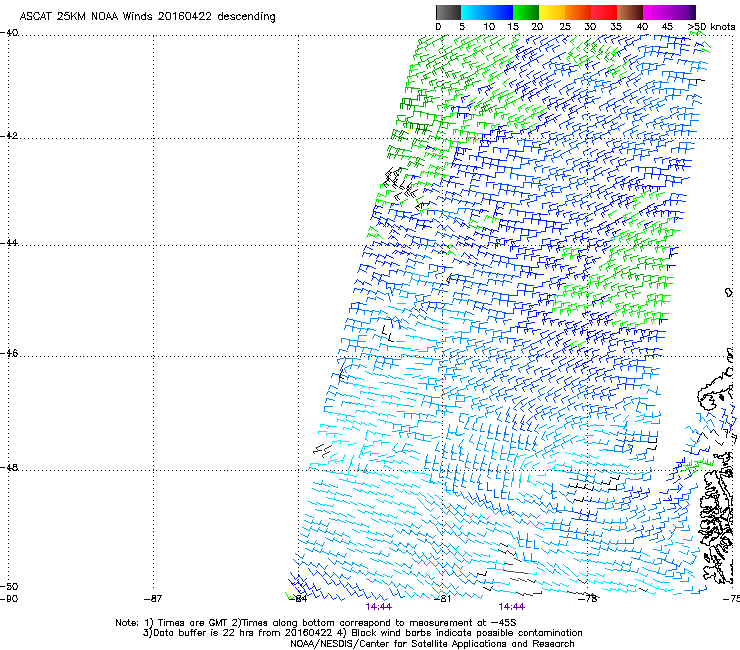Click the brown 35-40 knots legend segment

[630, 12]
